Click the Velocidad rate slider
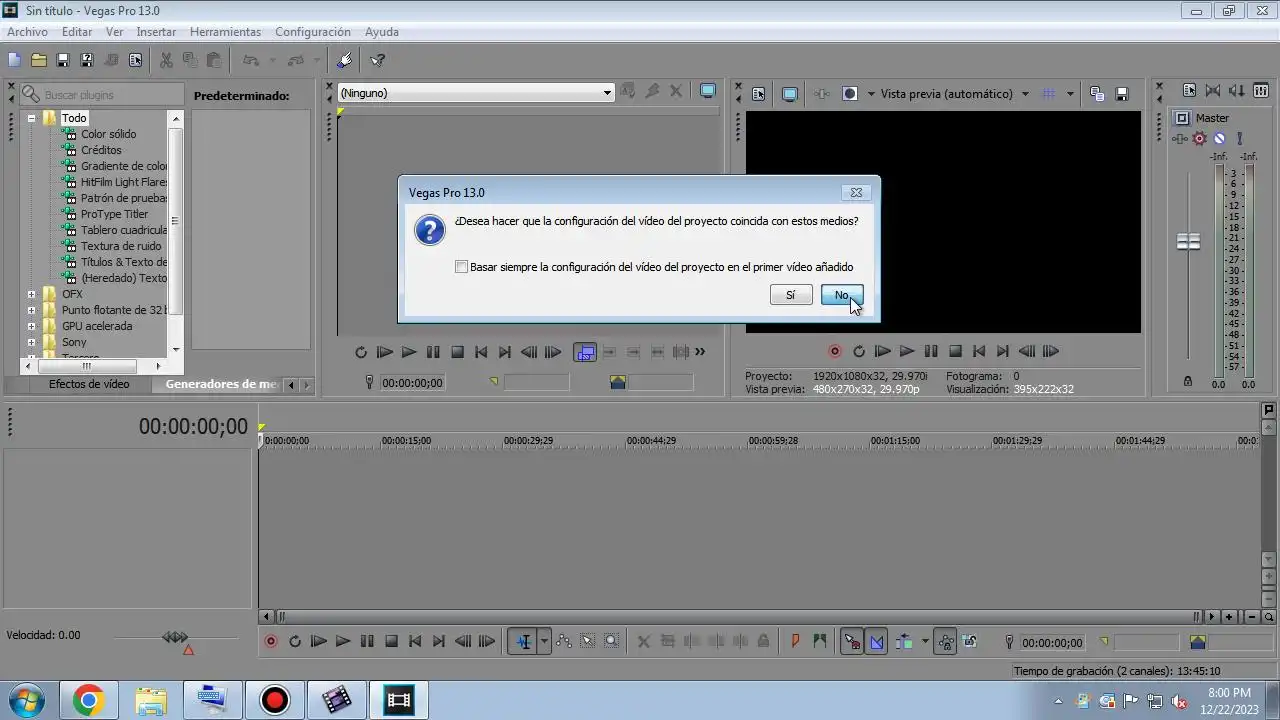The height and width of the screenshot is (720, 1280). click(175, 637)
